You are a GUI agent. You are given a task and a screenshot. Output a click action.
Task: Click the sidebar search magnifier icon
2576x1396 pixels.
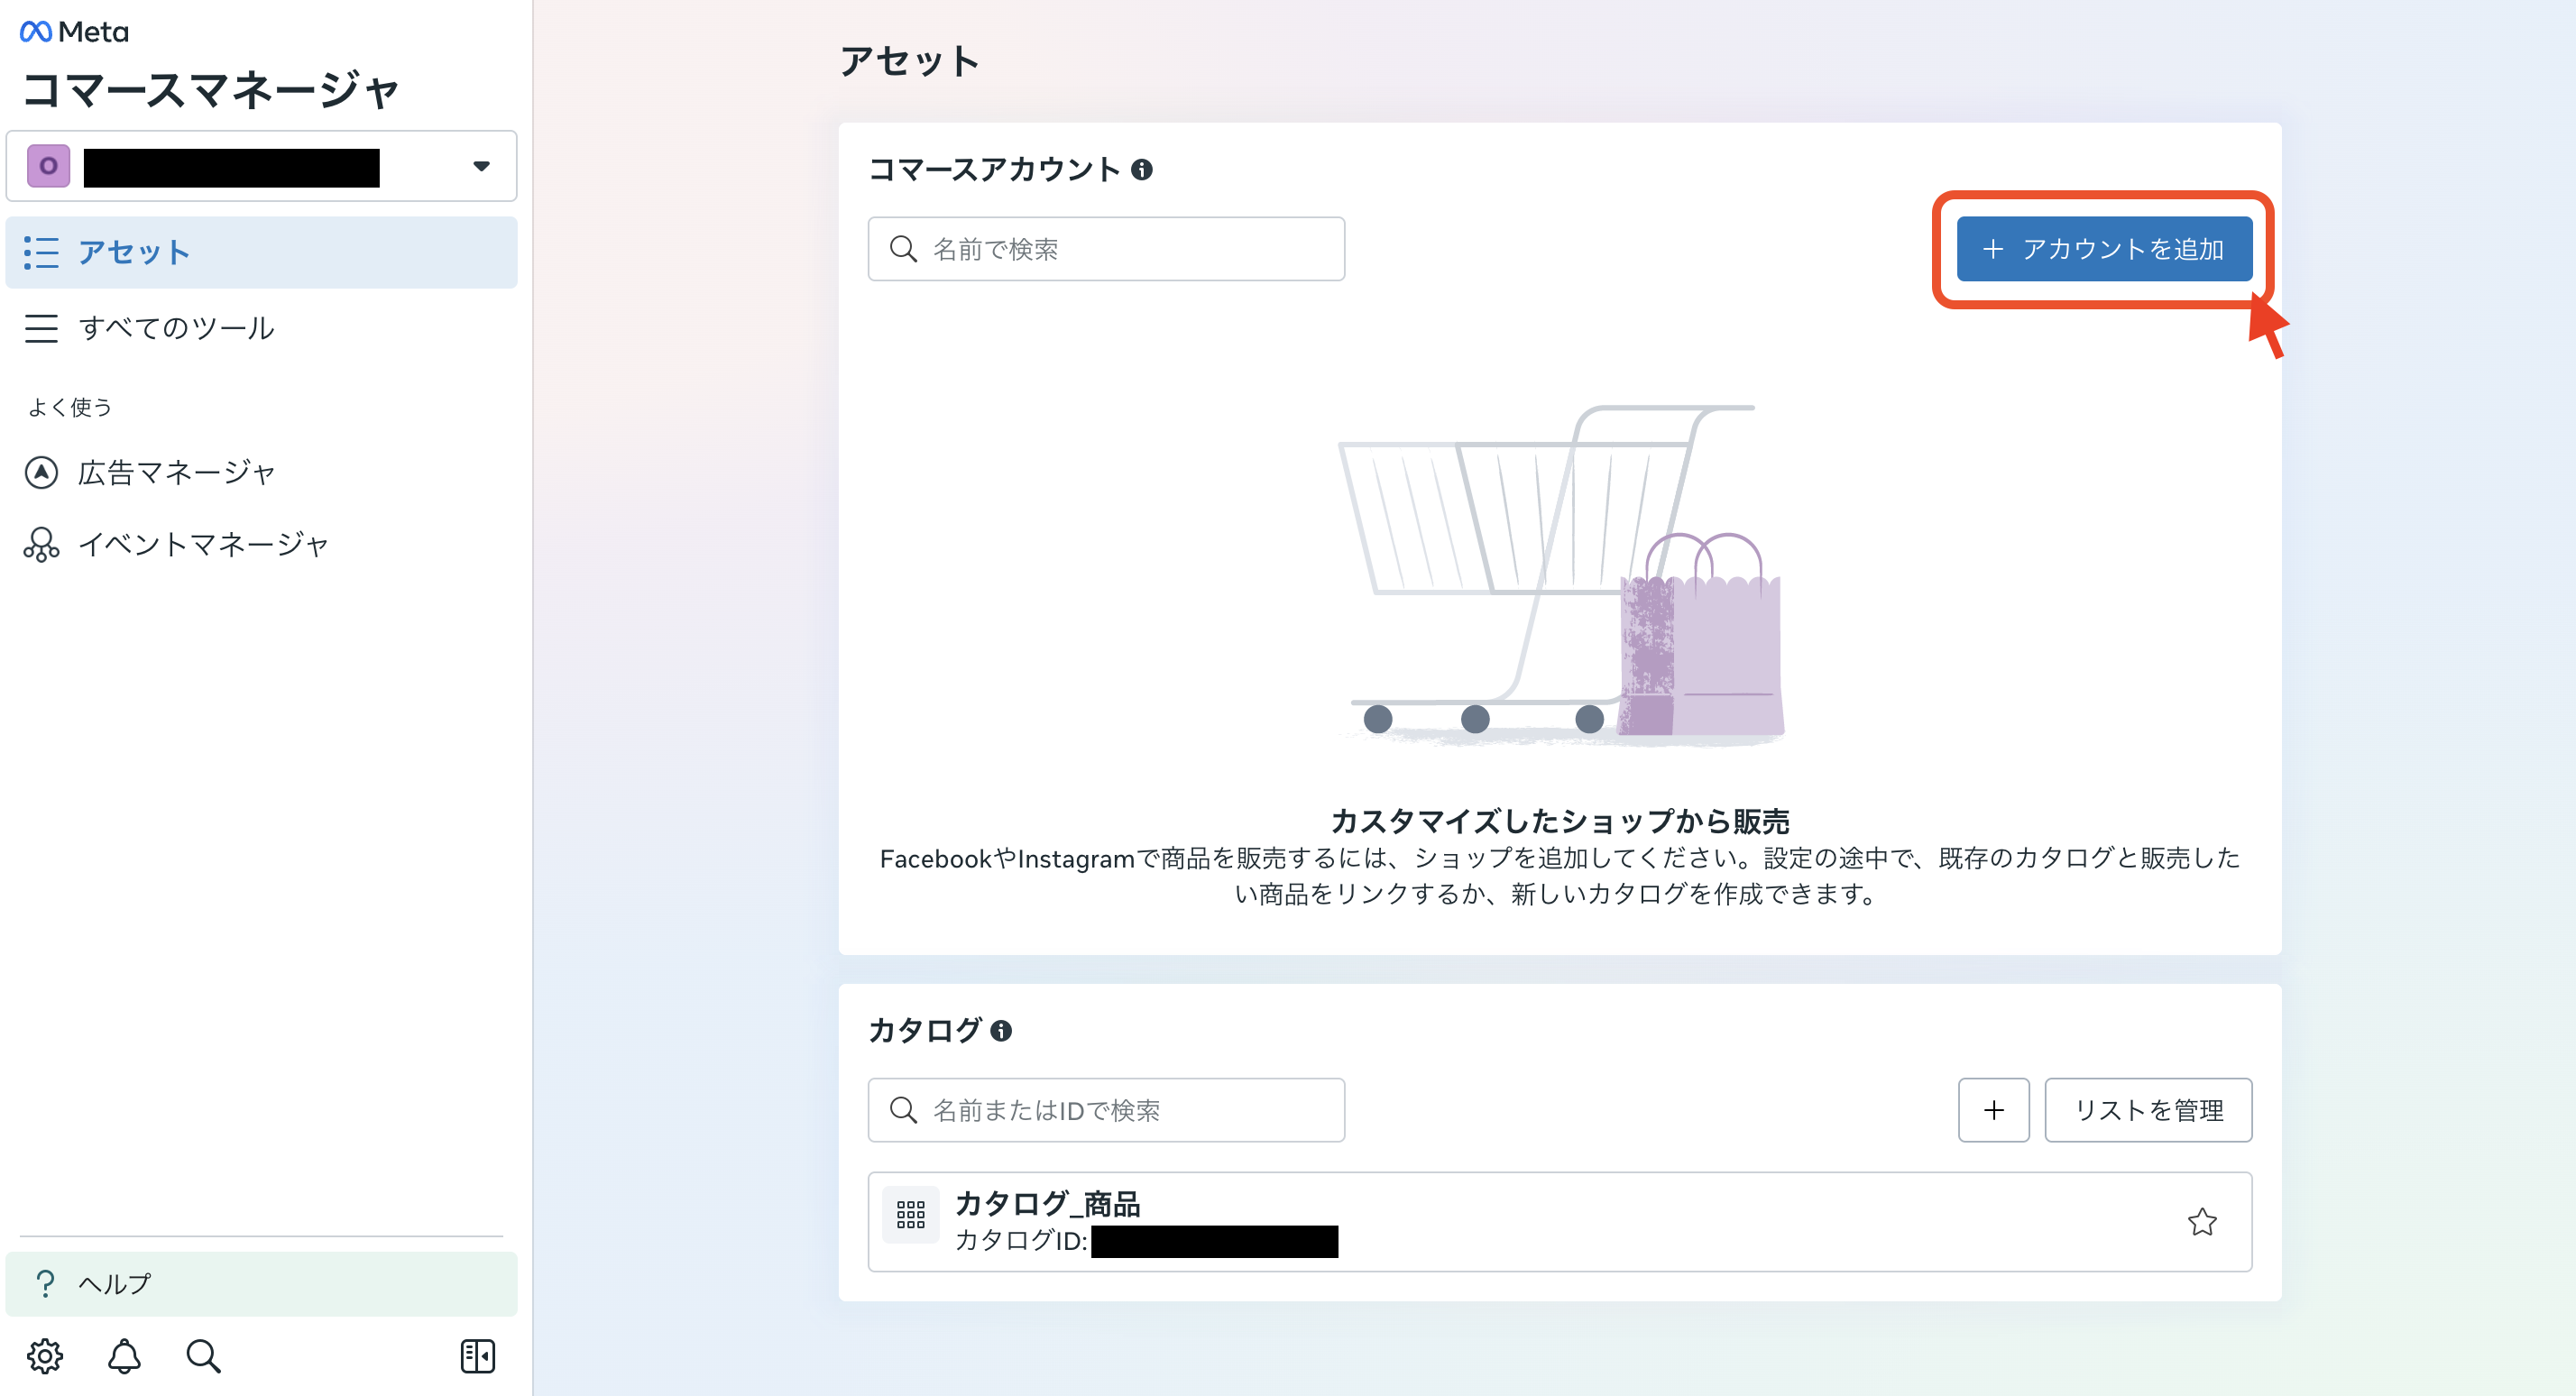coord(203,1355)
